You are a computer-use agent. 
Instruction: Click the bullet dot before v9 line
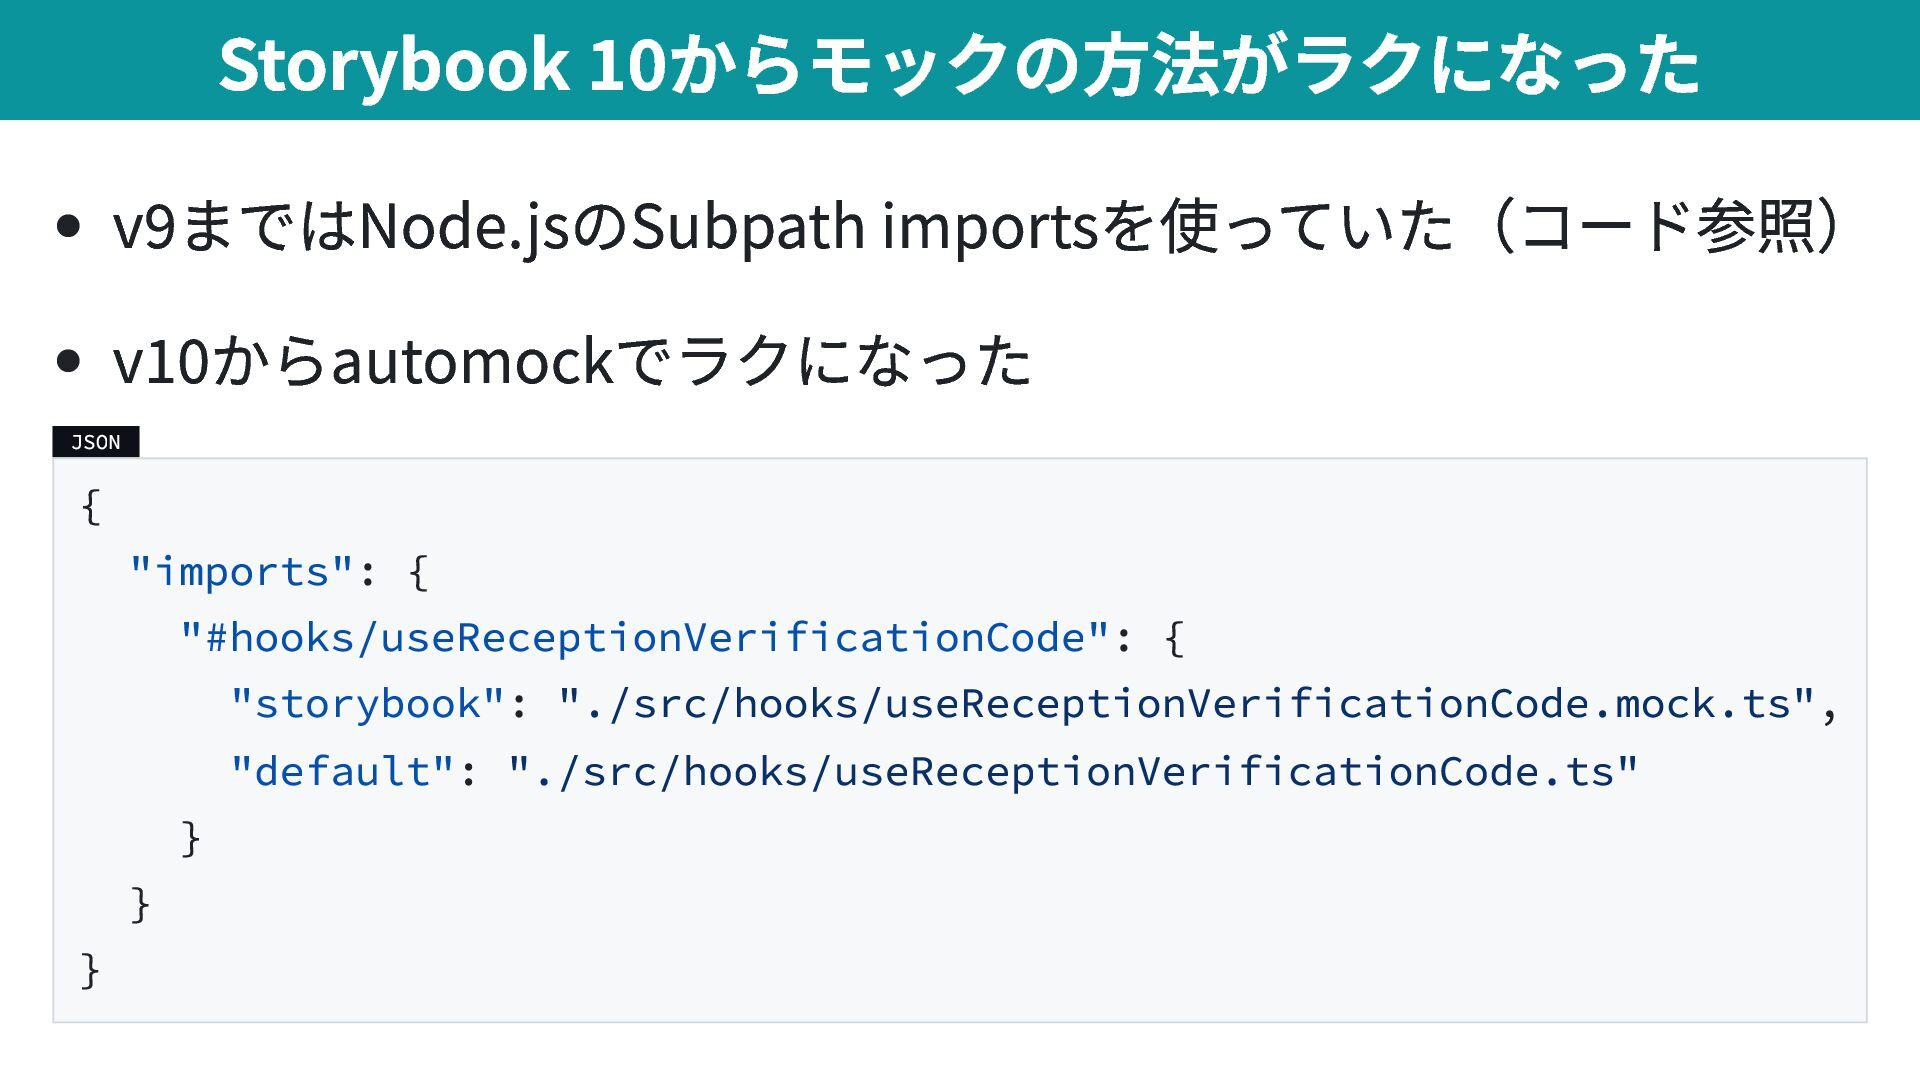68,226
